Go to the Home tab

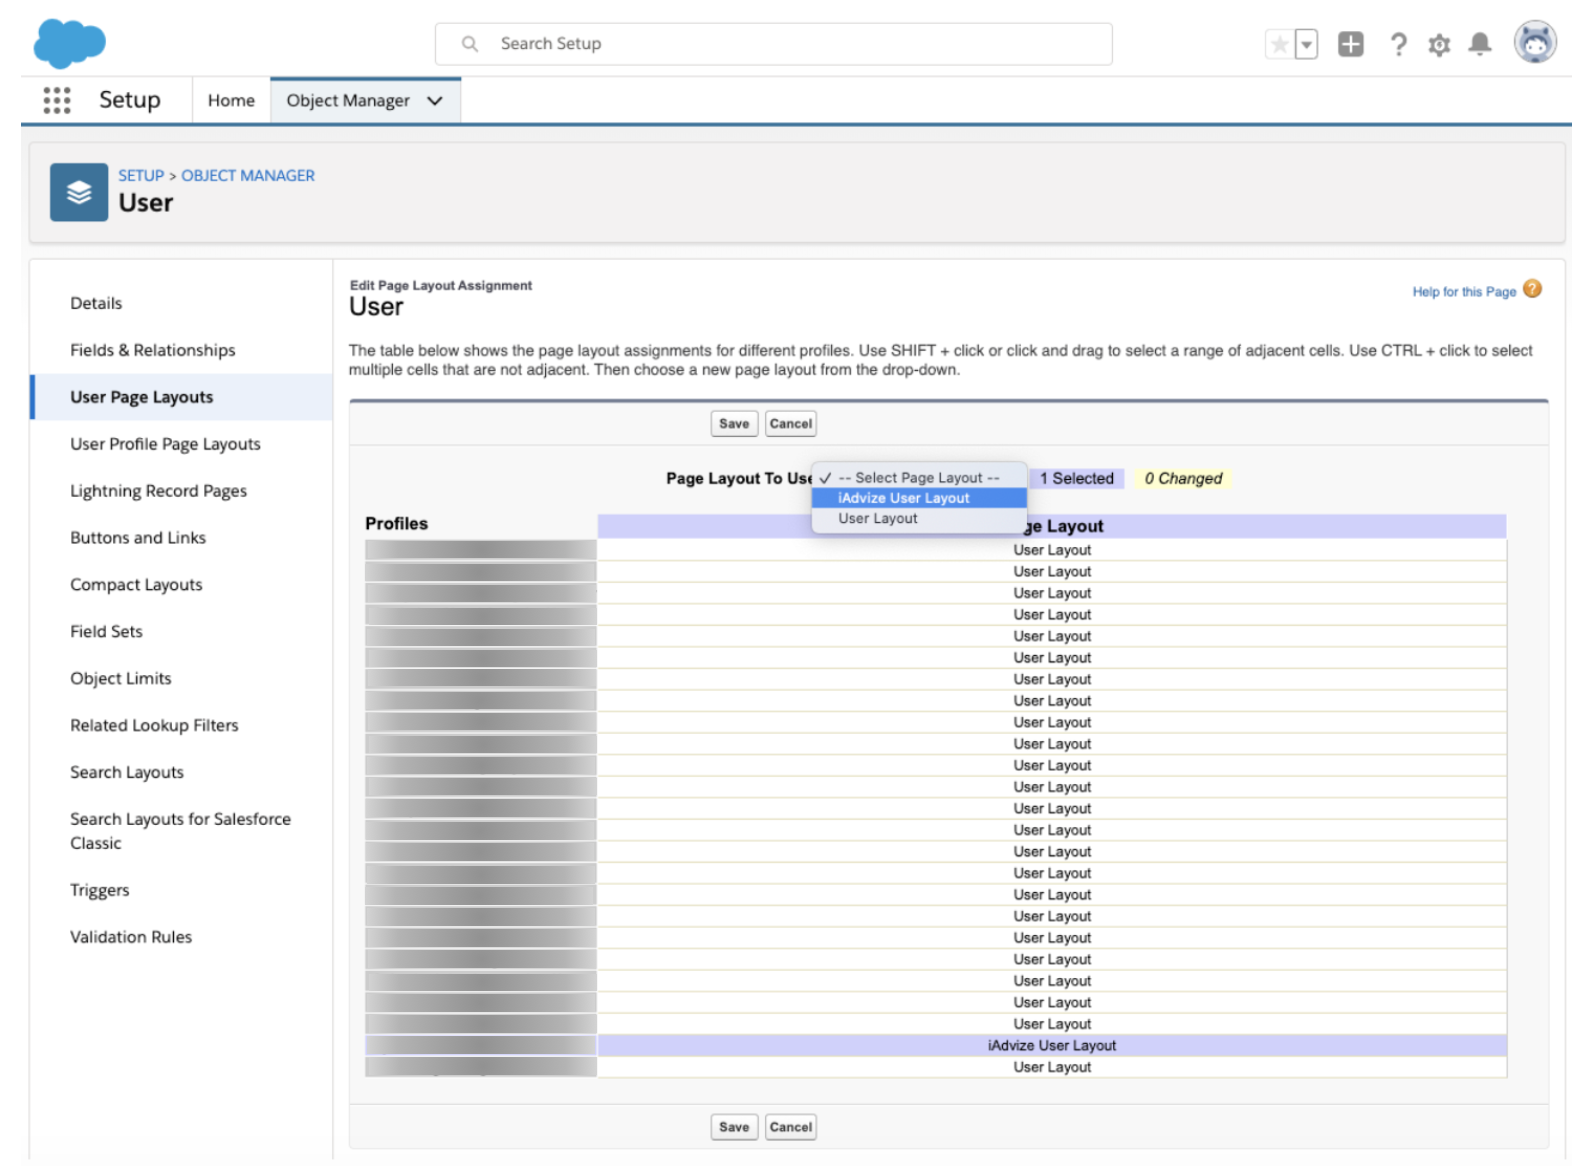click(231, 100)
